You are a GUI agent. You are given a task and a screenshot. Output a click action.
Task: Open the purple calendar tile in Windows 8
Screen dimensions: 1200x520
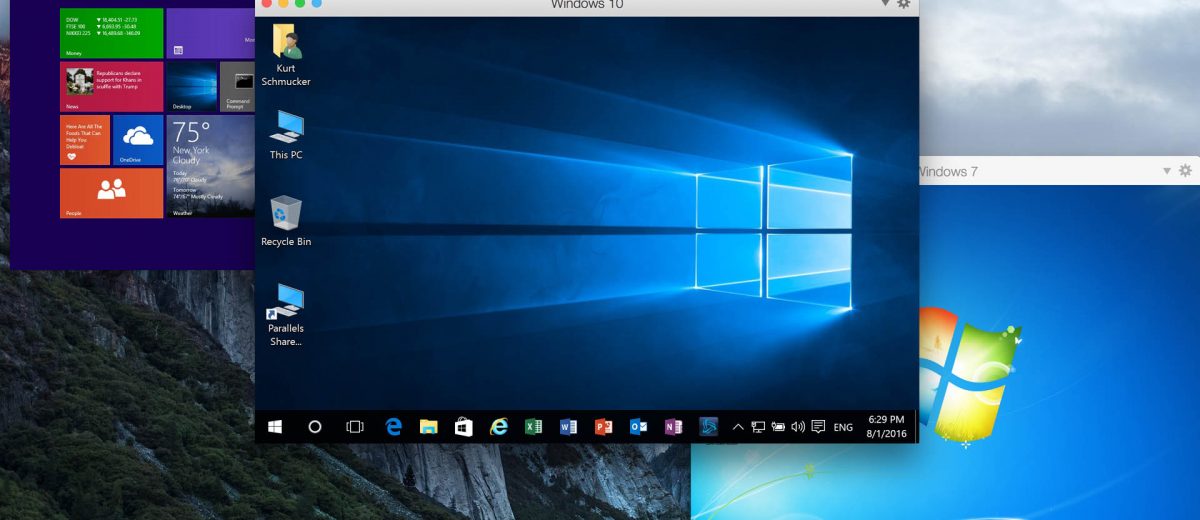[x=210, y=33]
